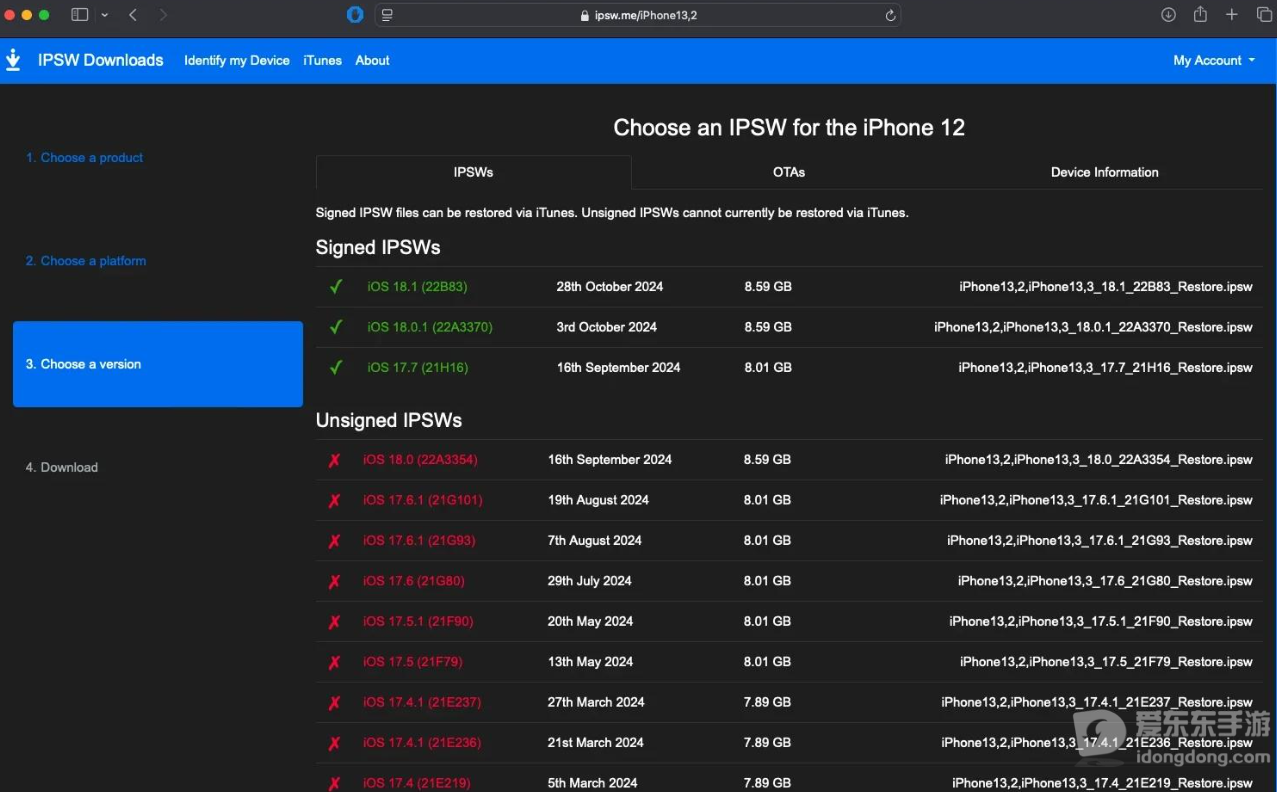Click the page reader icon in address bar
1277x792 pixels.
pos(388,15)
